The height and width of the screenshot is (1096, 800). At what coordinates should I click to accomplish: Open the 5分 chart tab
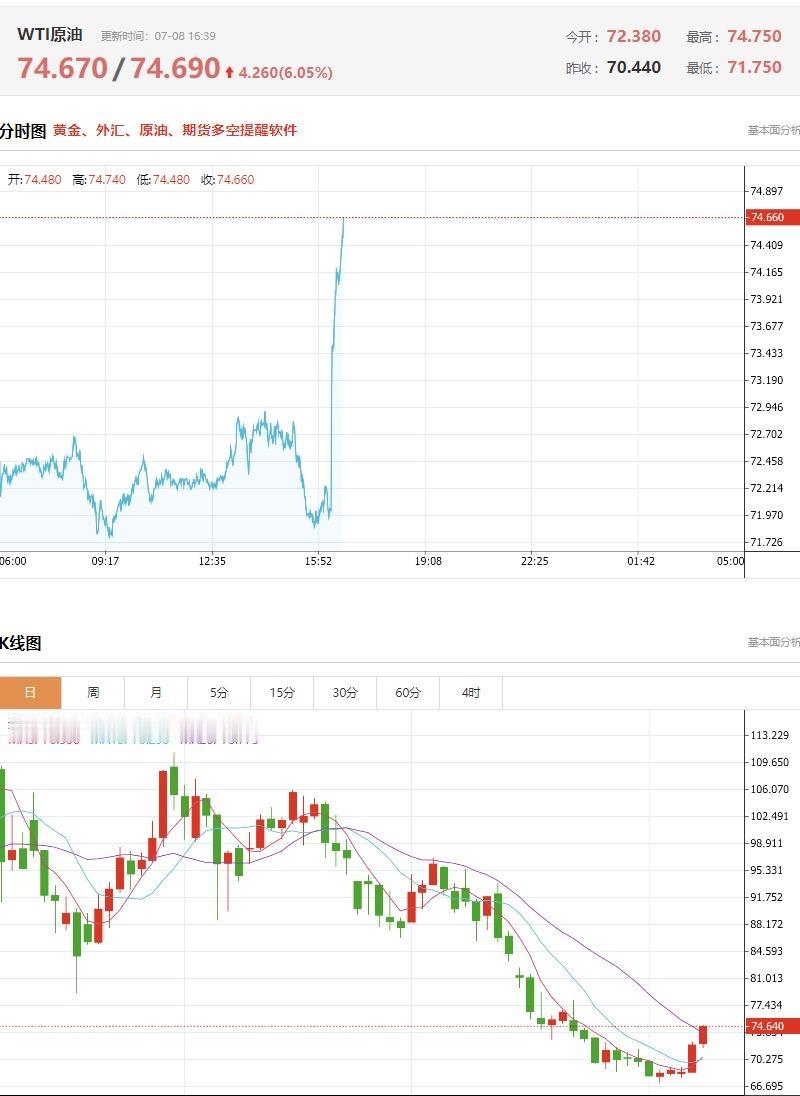pos(219,693)
